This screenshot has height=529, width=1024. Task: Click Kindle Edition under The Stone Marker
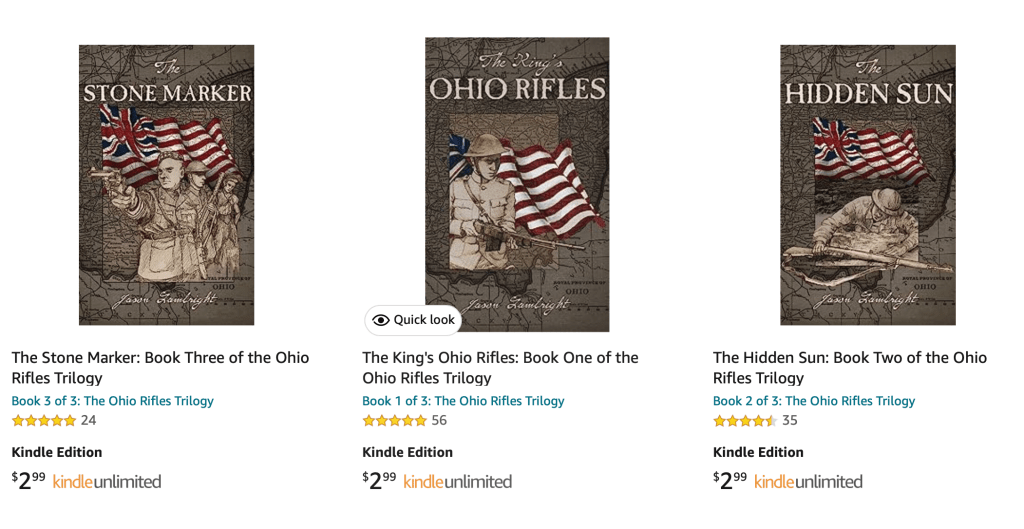tap(57, 452)
